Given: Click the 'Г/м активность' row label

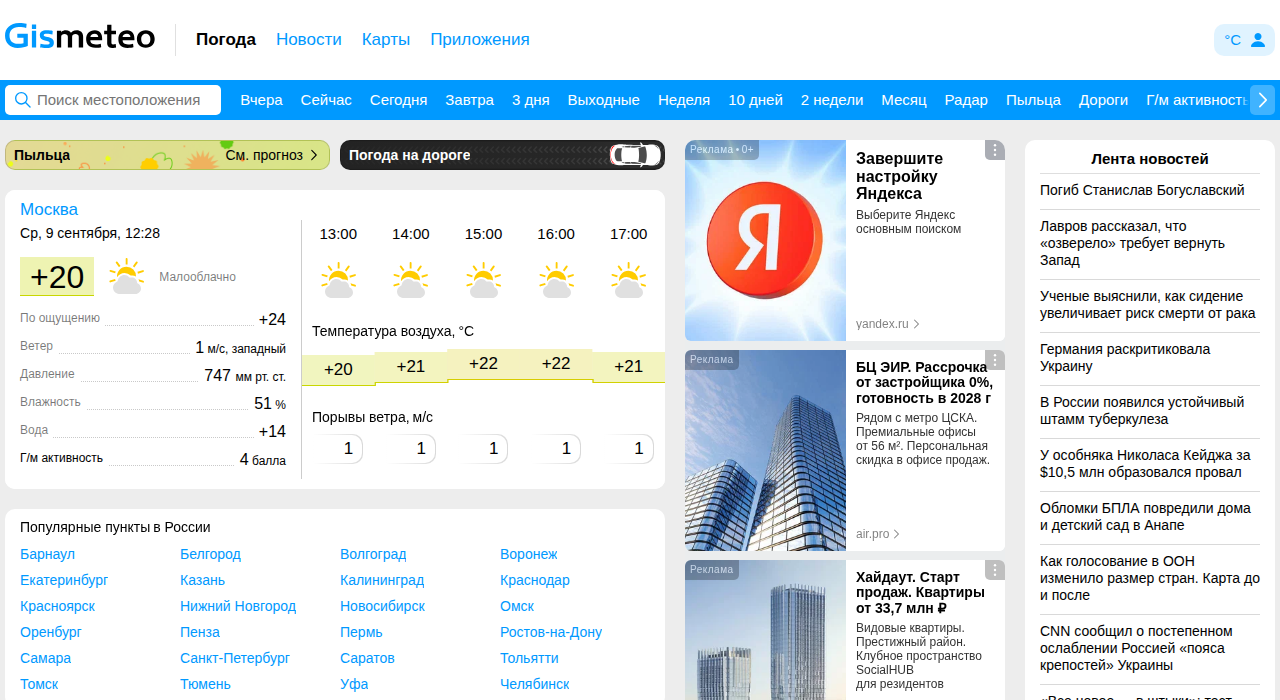Looking at the screenshot, I should (x=61, y=458).
